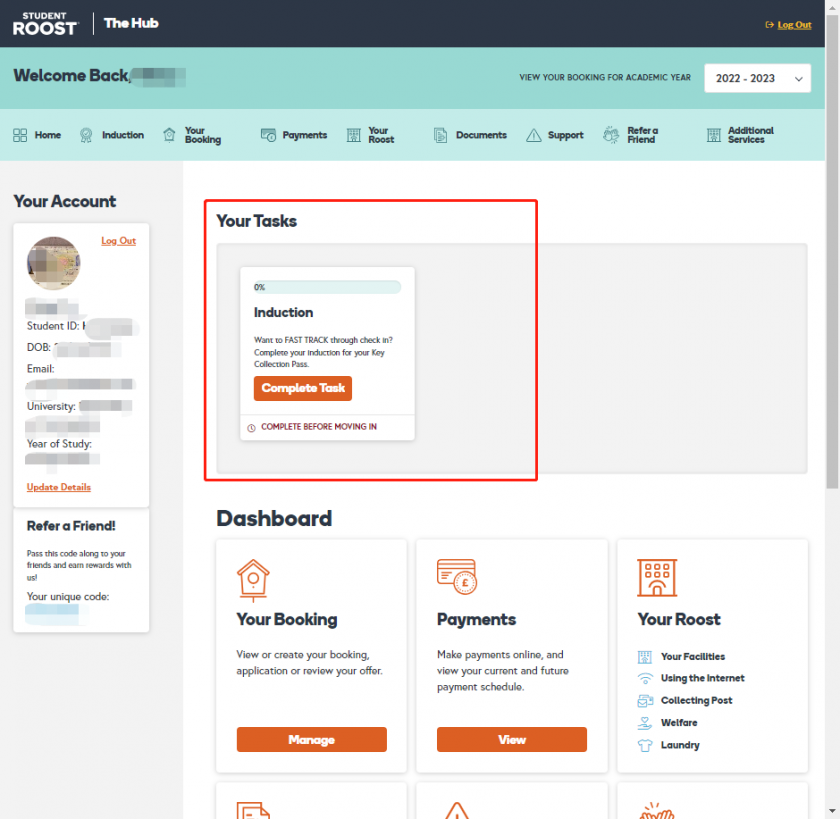Click the Support warning triangle icon
The width and height of the screenshot is (840, 819).
point(533,135)
